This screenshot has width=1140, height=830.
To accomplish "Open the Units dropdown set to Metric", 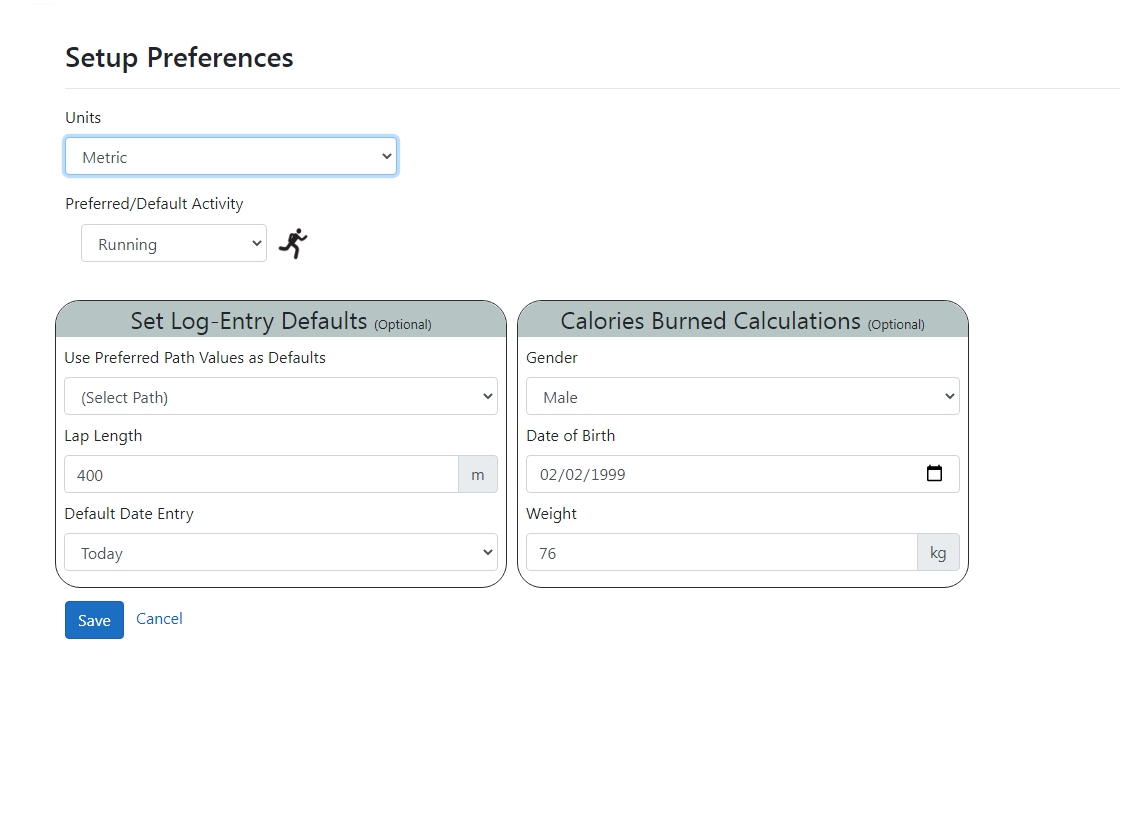I will click(x=230, y=157).
